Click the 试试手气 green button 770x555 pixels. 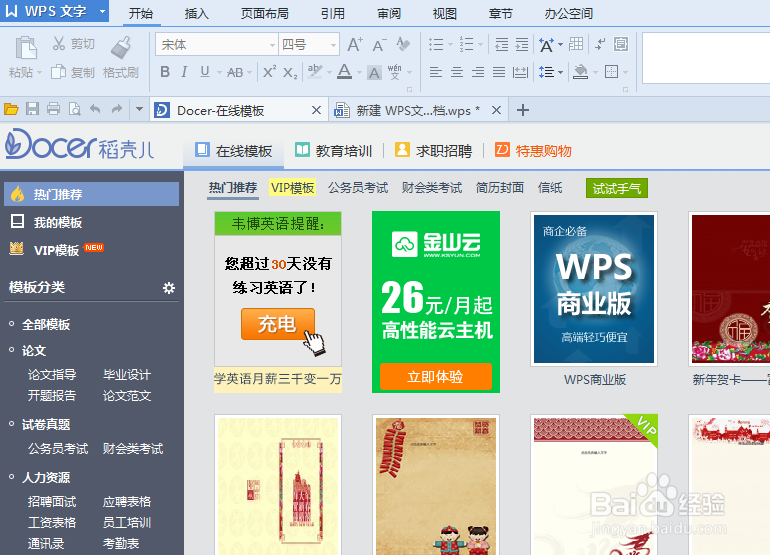617,188
